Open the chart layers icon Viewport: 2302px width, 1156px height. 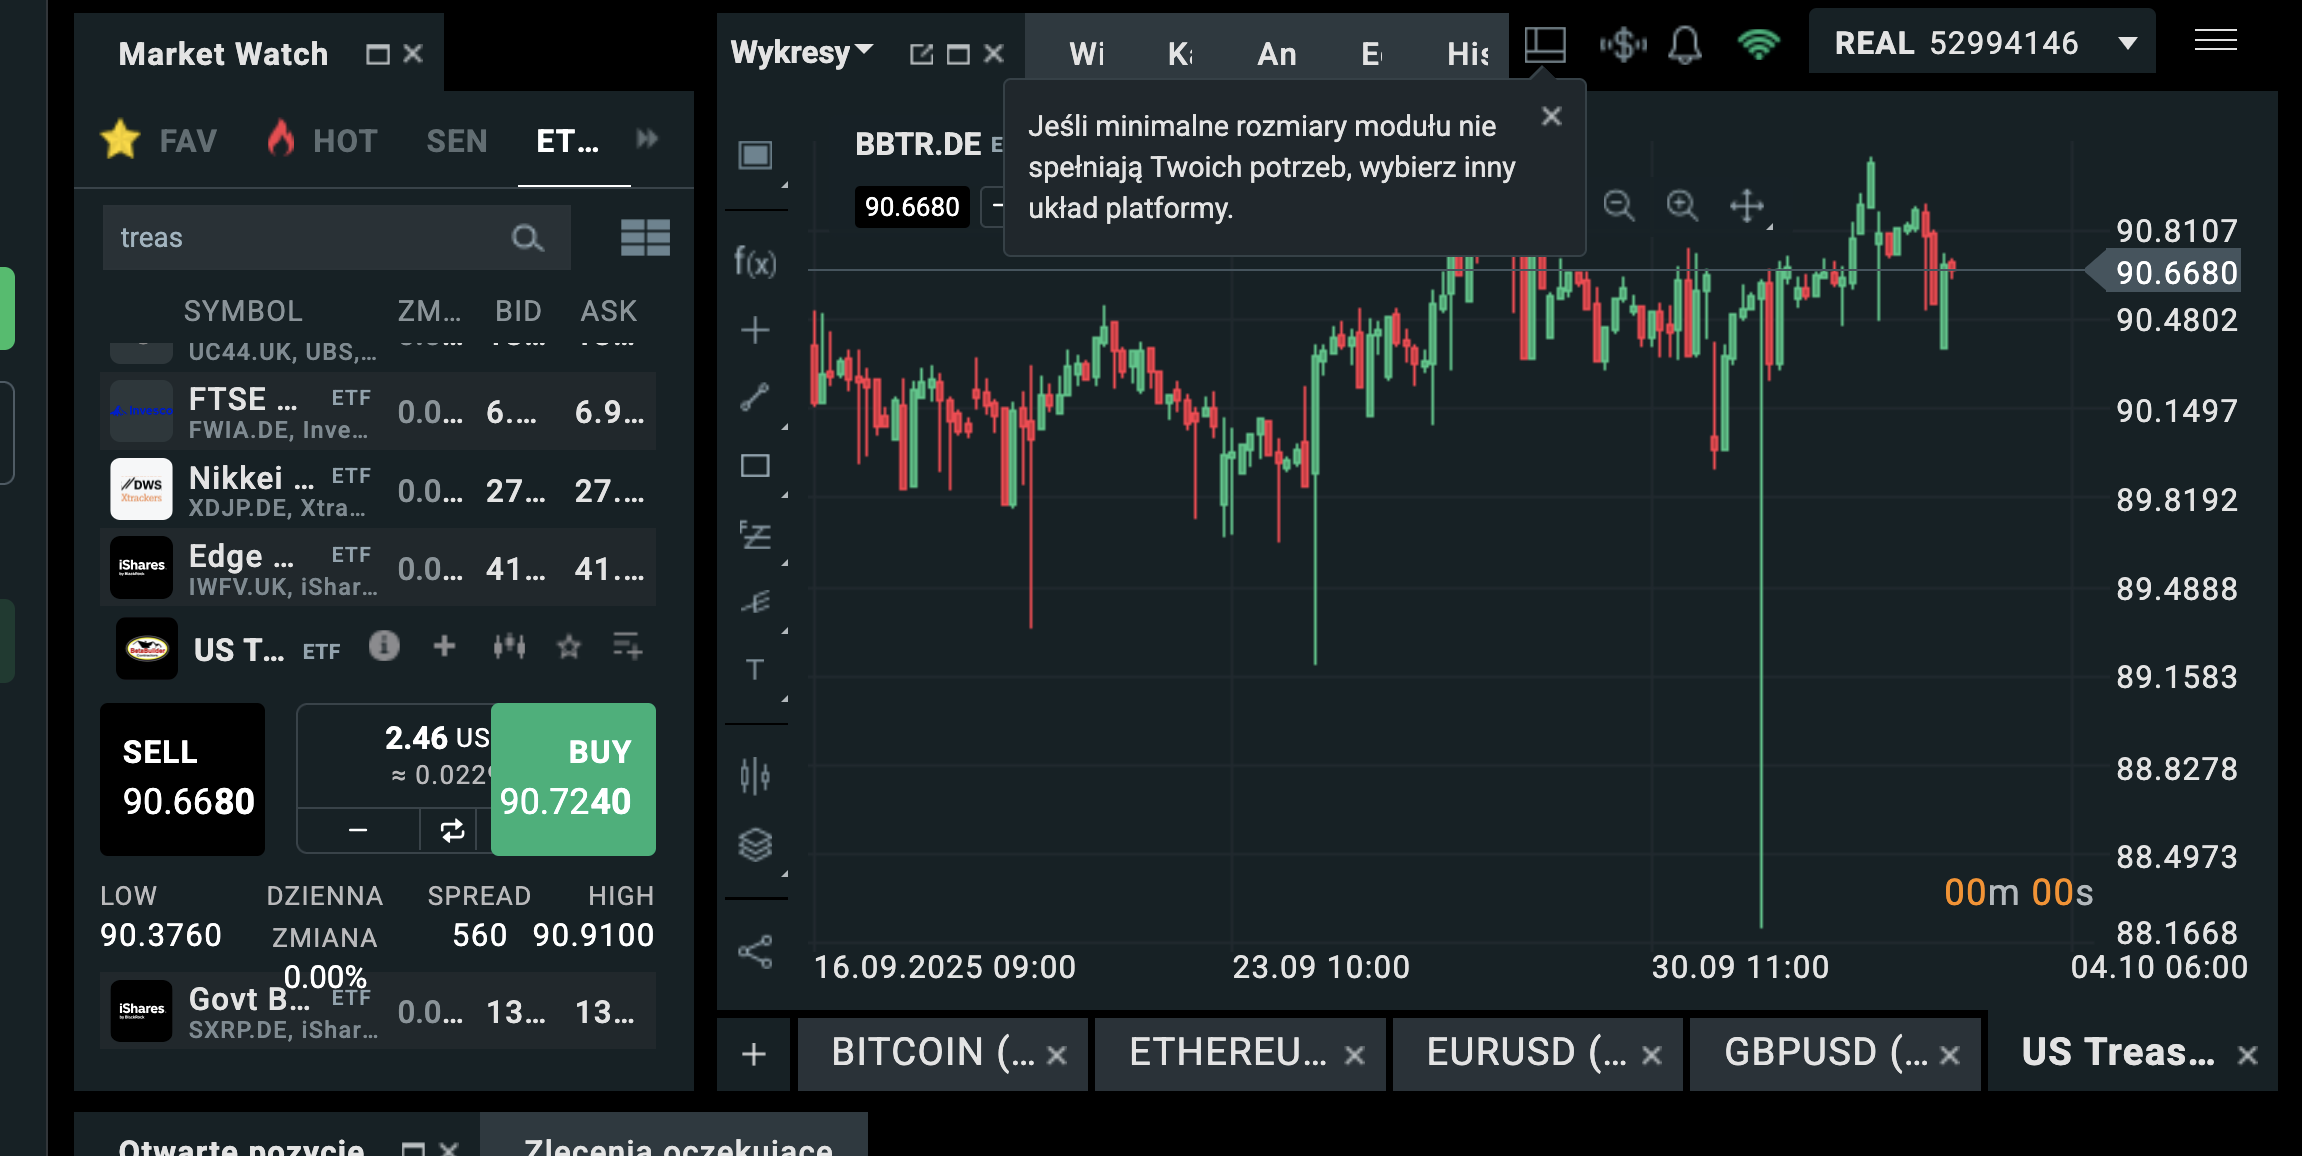755,845
